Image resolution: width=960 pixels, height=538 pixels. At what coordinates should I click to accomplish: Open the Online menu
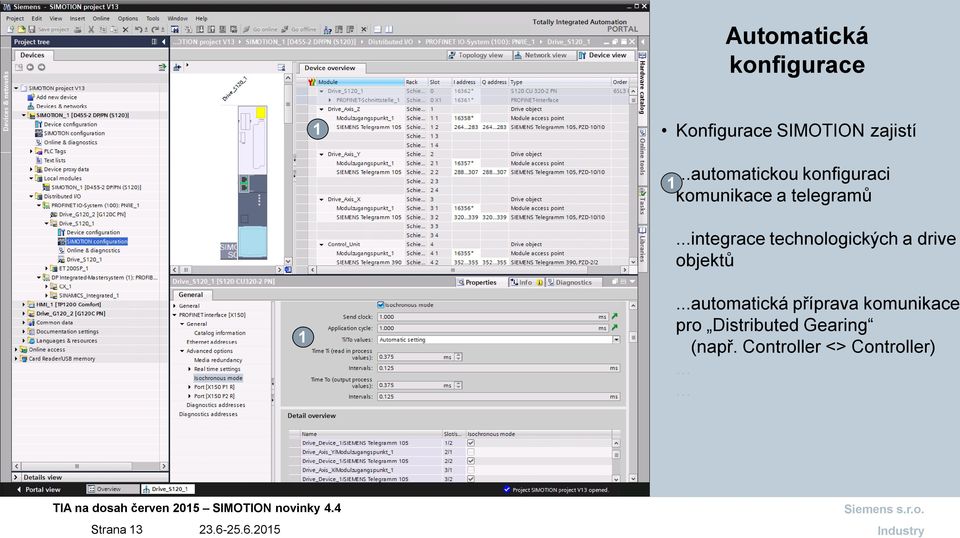100,18
